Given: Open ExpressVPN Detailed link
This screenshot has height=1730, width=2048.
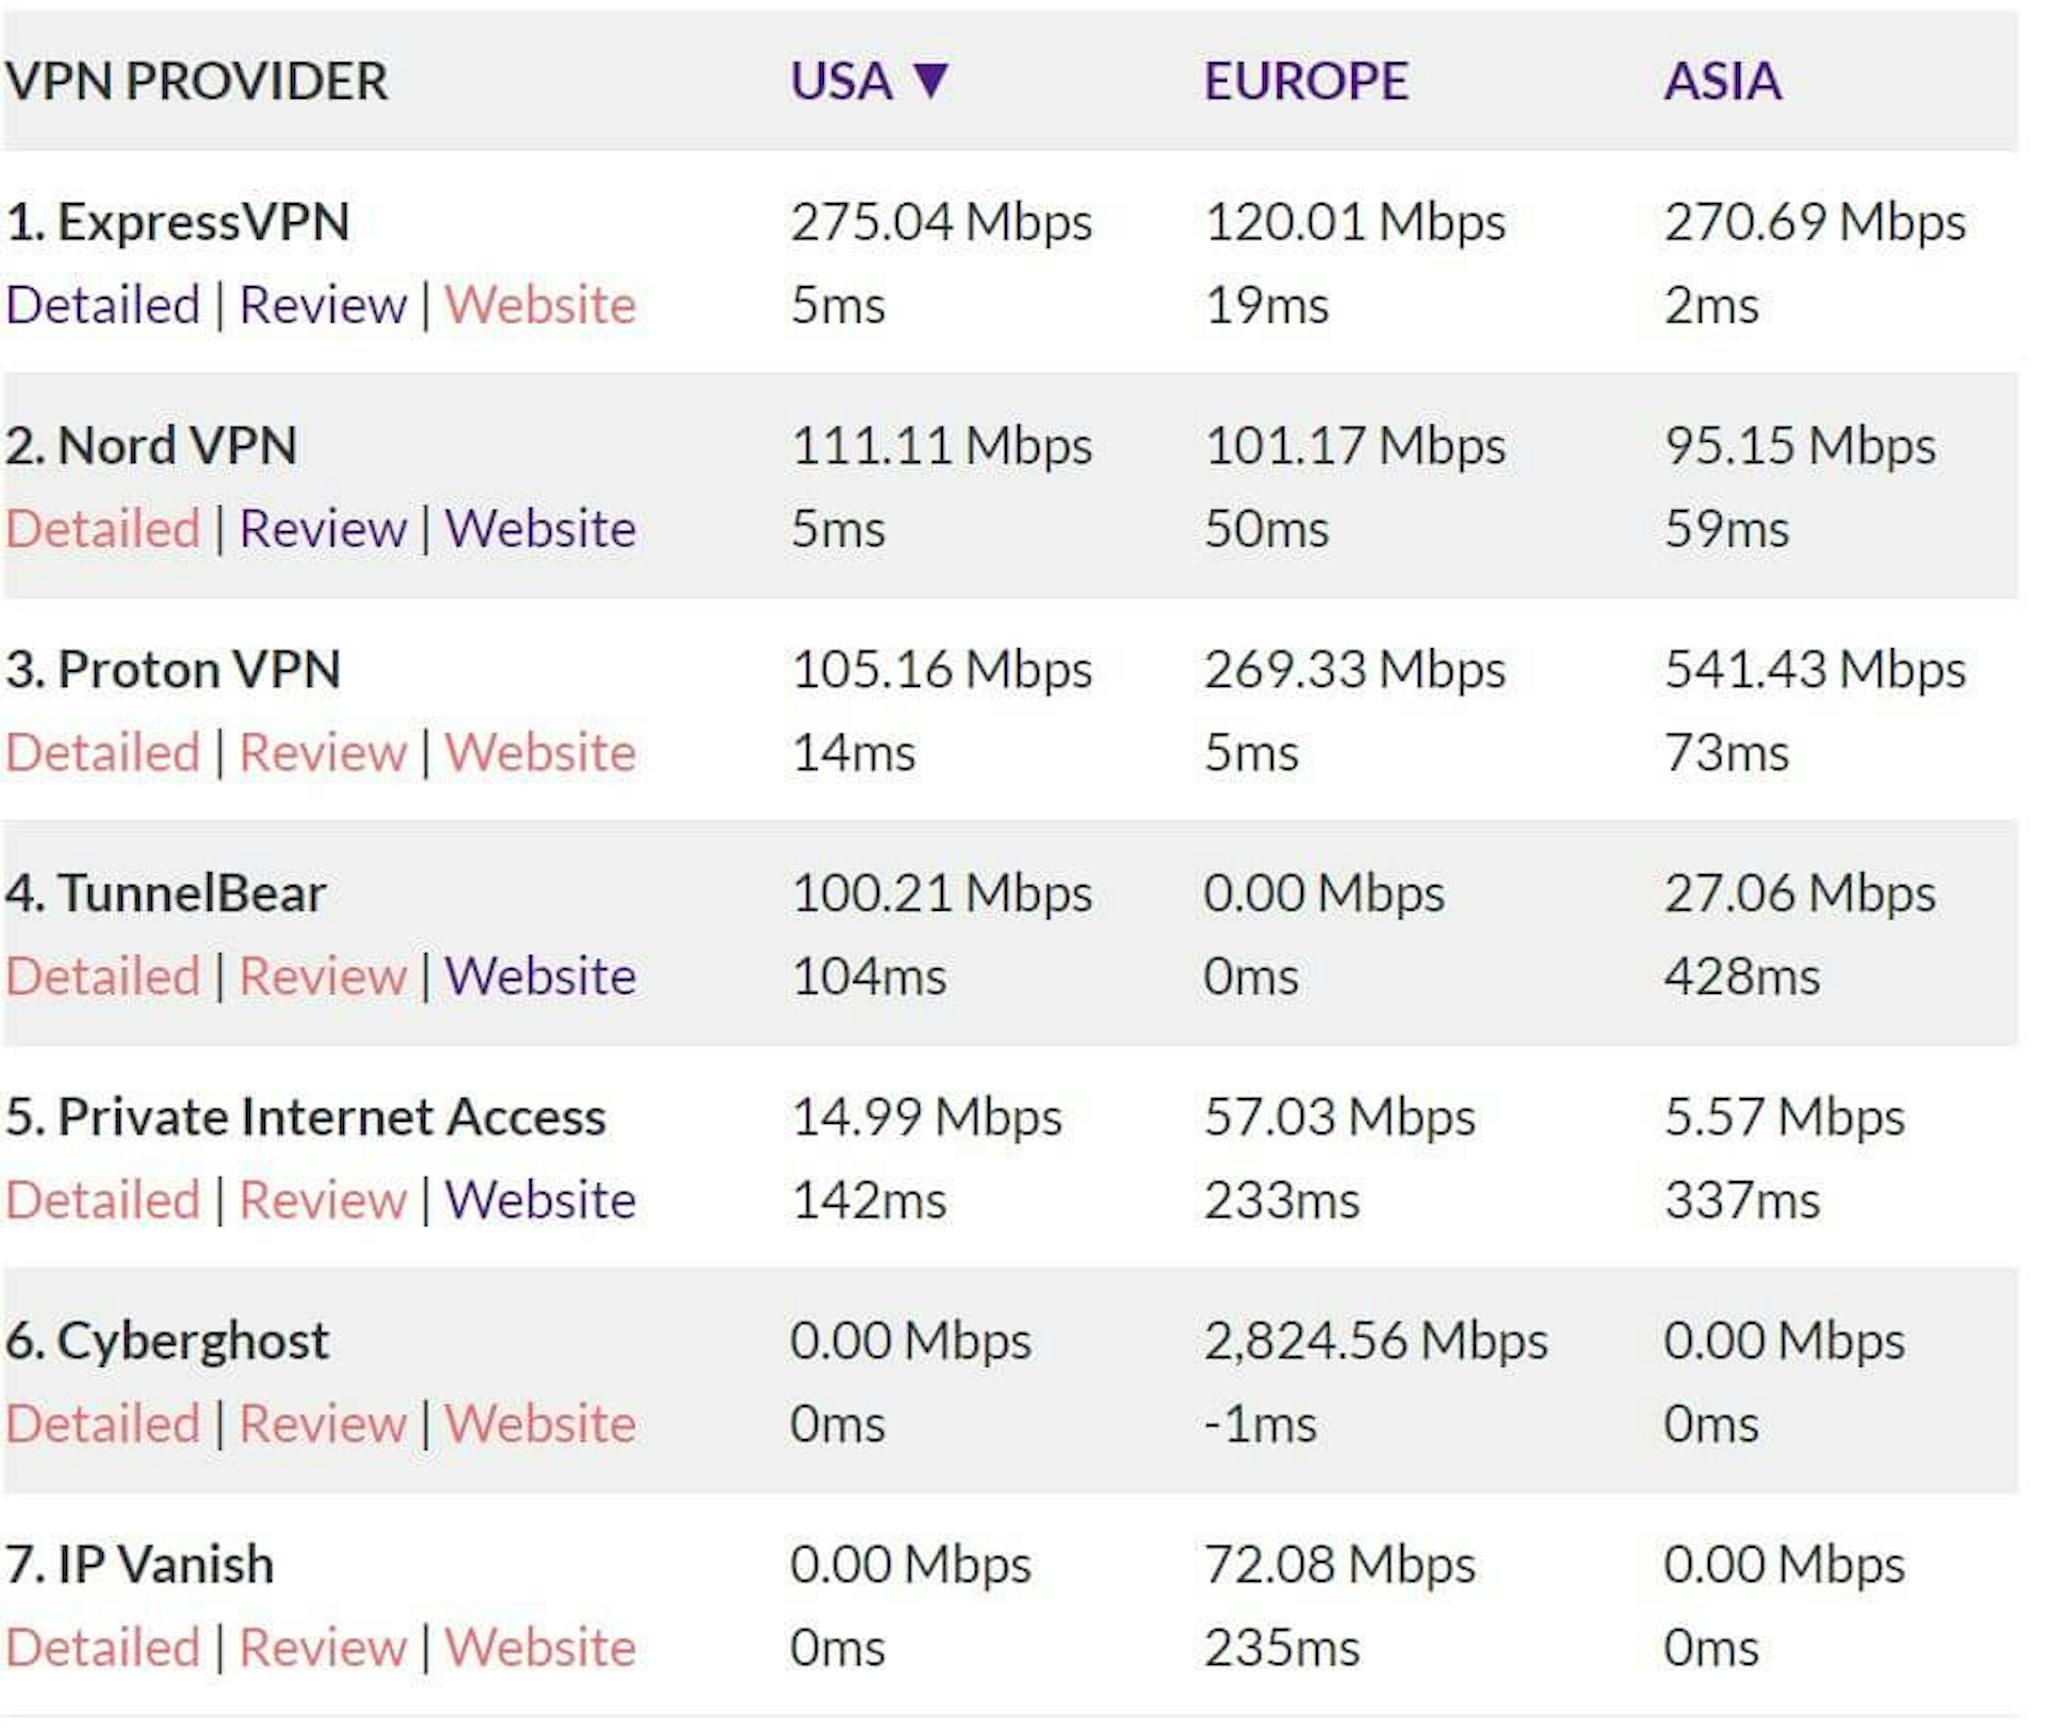Looking at the screenshot, I should pos(103,304).
